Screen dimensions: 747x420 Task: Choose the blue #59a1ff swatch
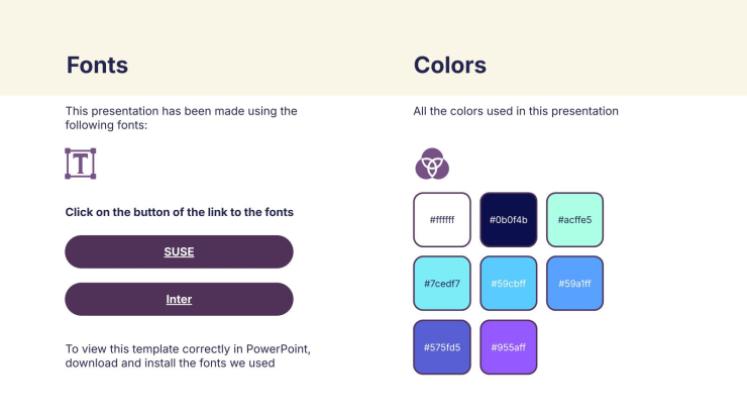point(575,283)
